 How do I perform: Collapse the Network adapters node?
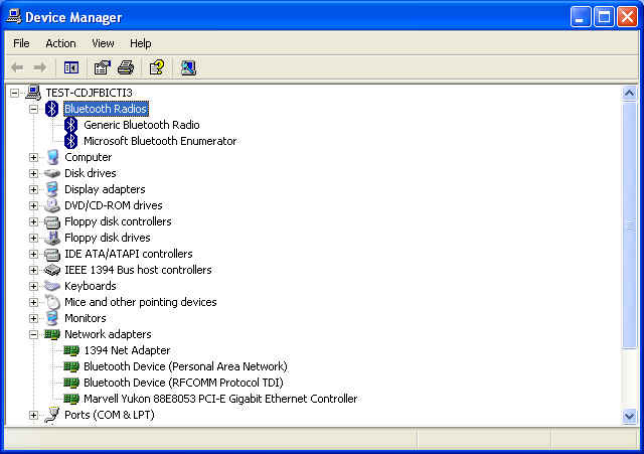pos(33,334)
